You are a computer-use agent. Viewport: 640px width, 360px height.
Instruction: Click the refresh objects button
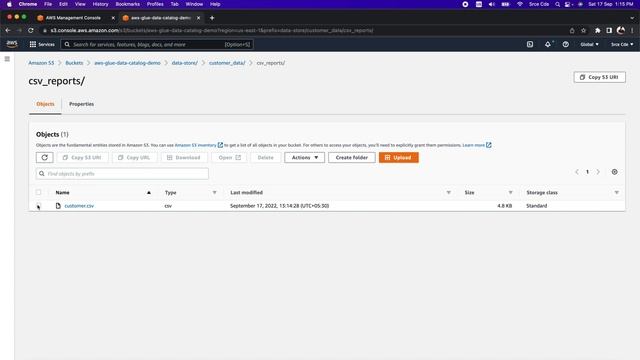click(x=44, y=158)
